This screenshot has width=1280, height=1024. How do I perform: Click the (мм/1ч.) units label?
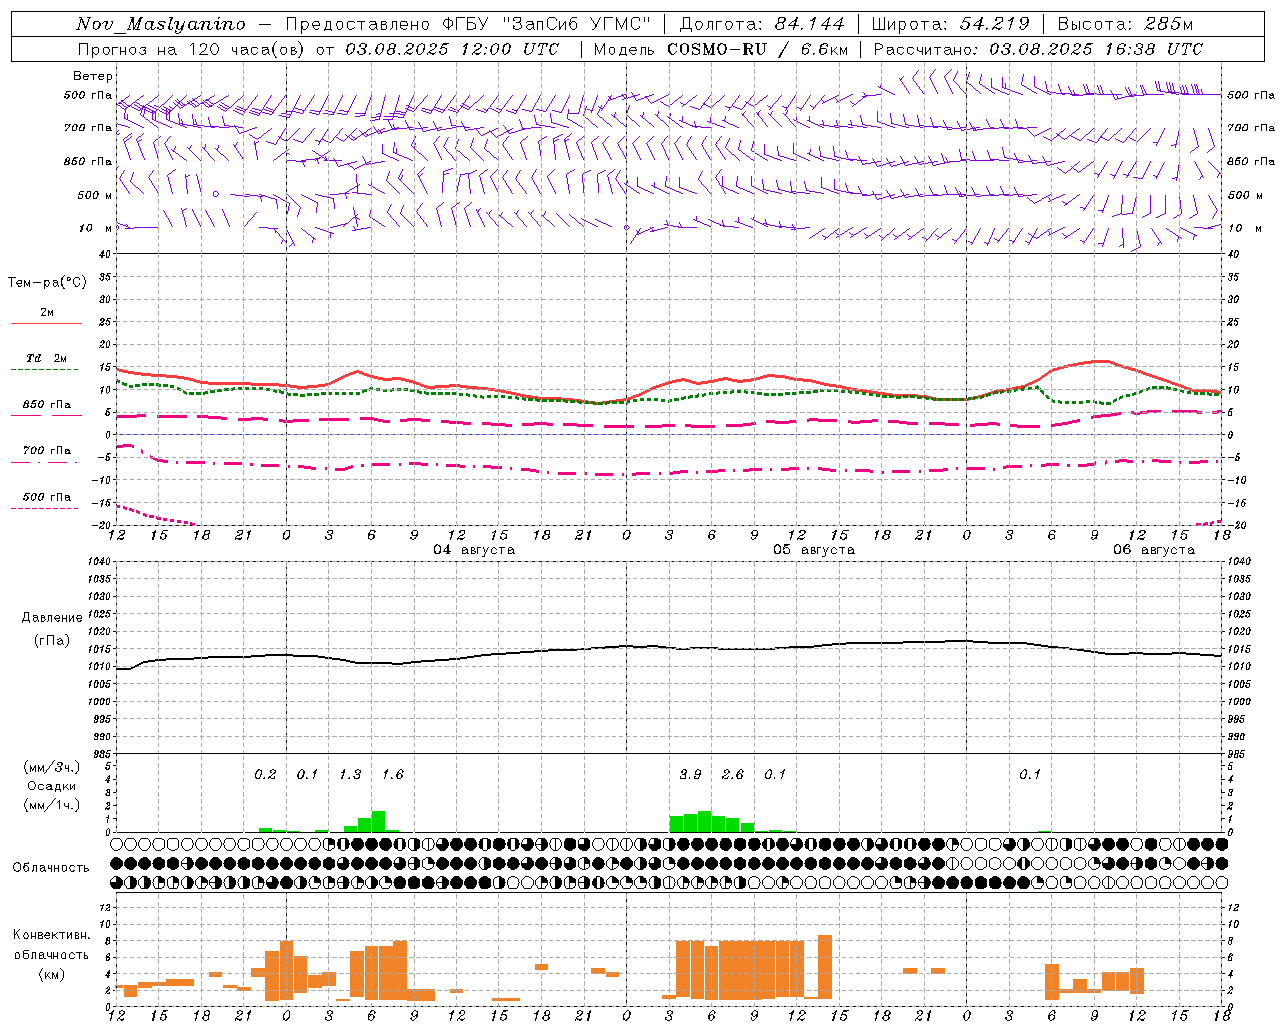tap(51, 805)
